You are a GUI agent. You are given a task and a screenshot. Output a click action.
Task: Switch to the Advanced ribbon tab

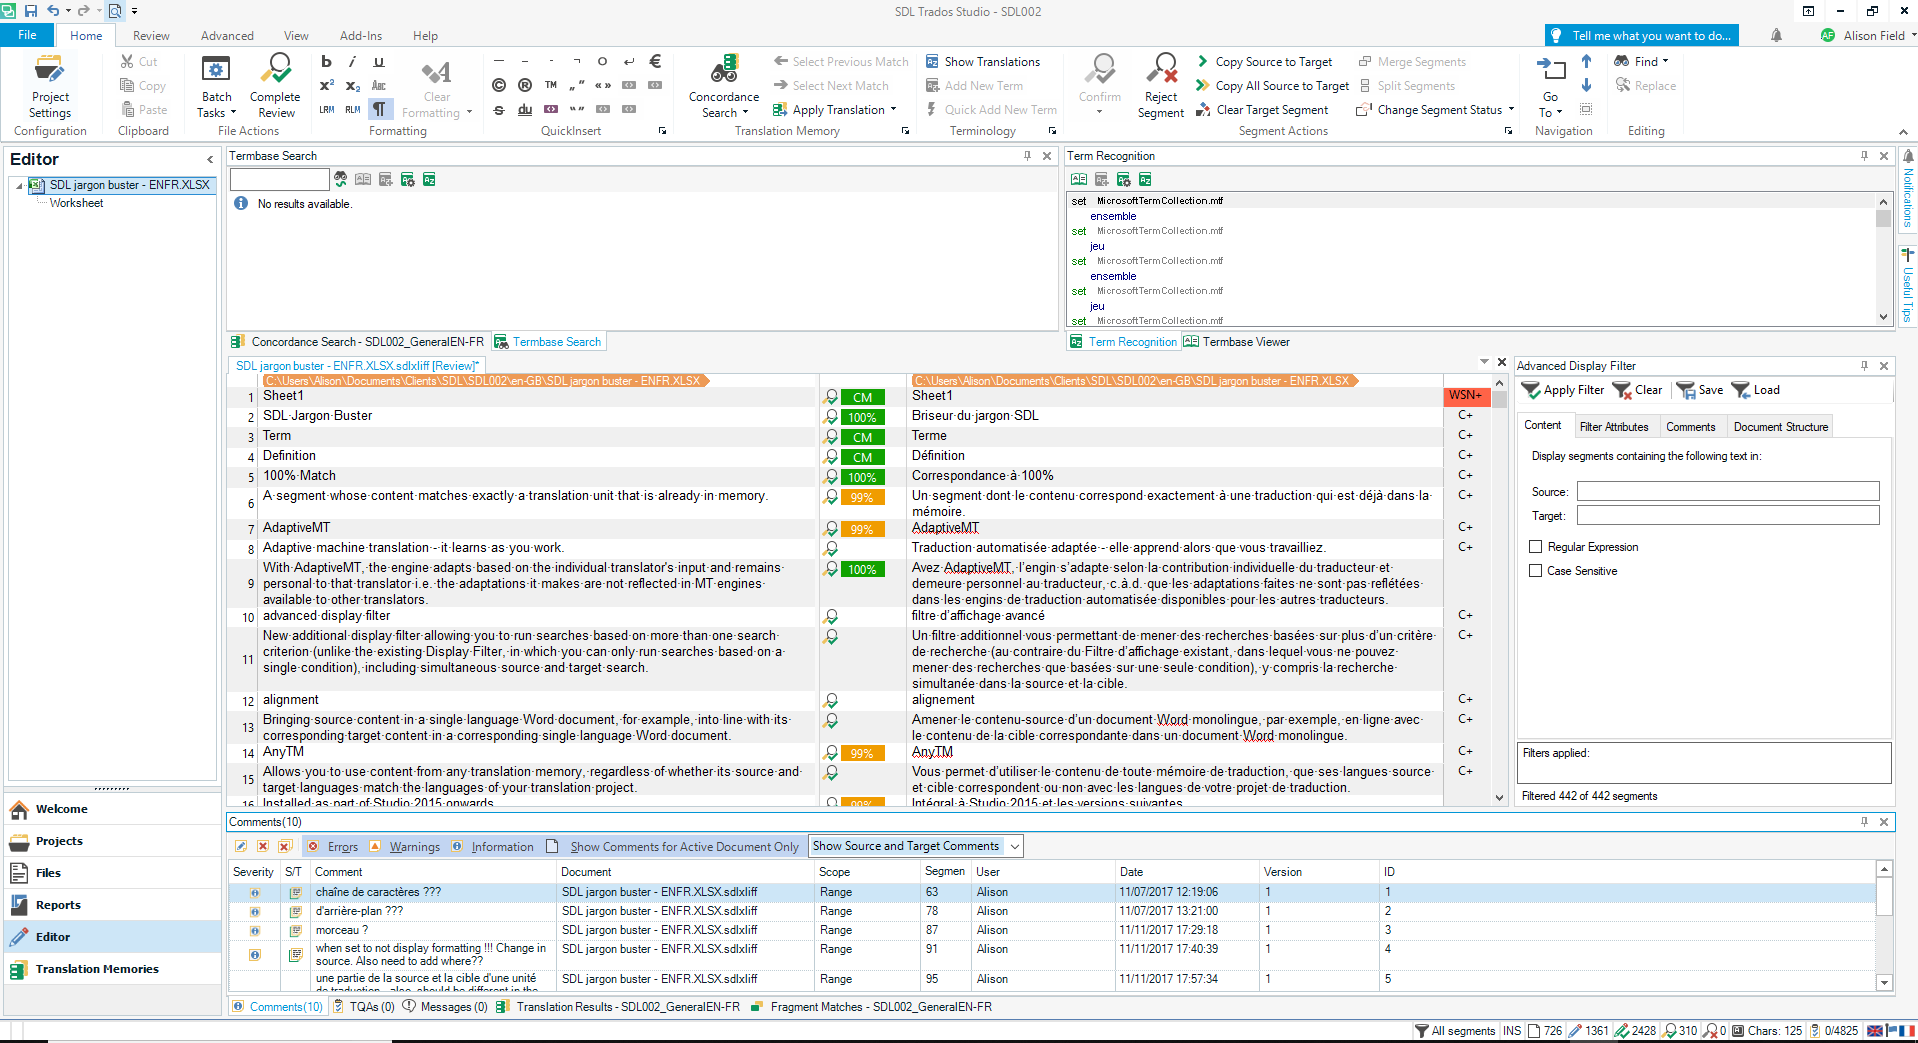click(x=227, y=35)
